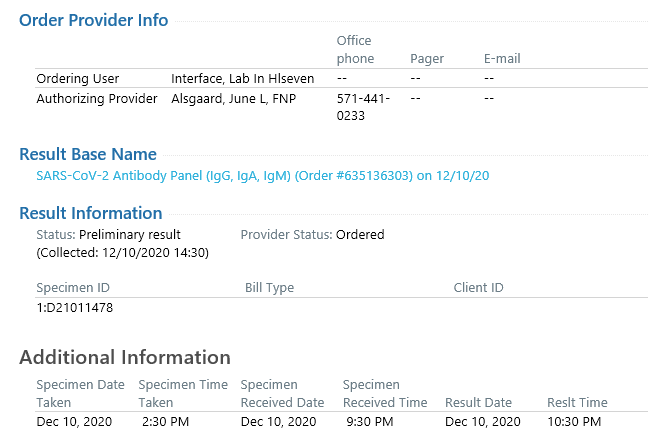Click the Specimen ID value 1:D21011478
This screenshot has width=655, height=442.
tap(74, 308)
